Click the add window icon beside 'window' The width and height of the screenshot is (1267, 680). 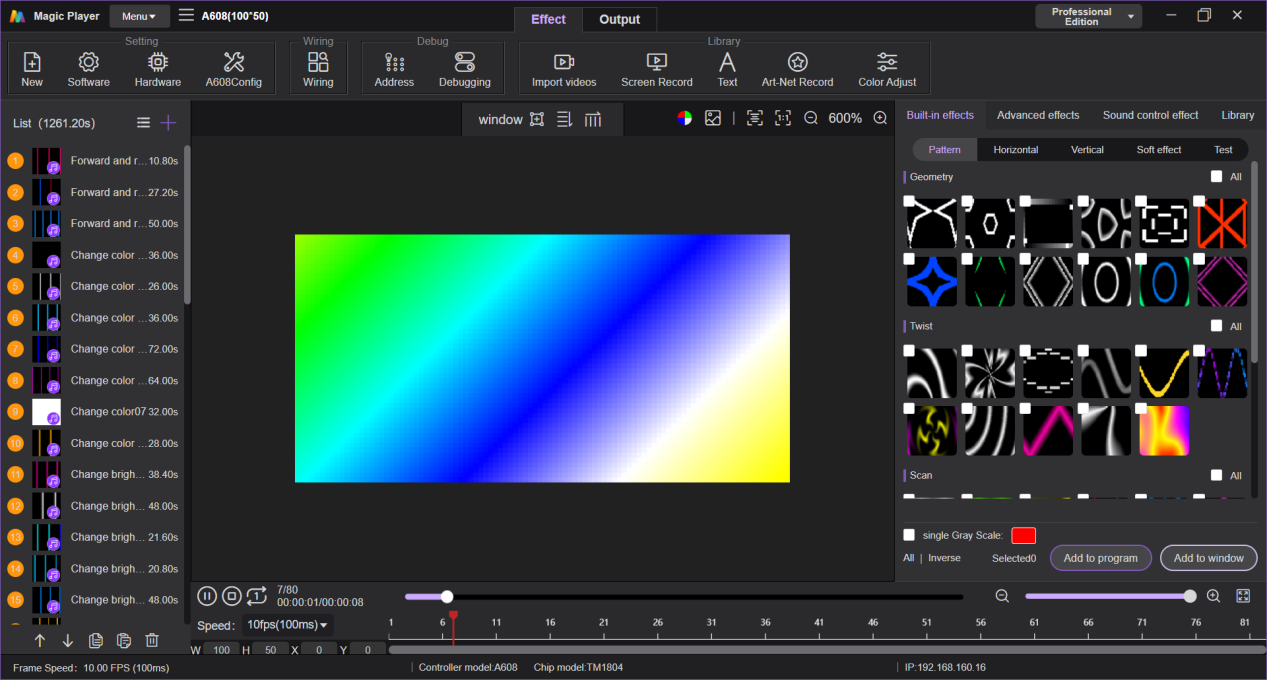click(x=537, y=119)
